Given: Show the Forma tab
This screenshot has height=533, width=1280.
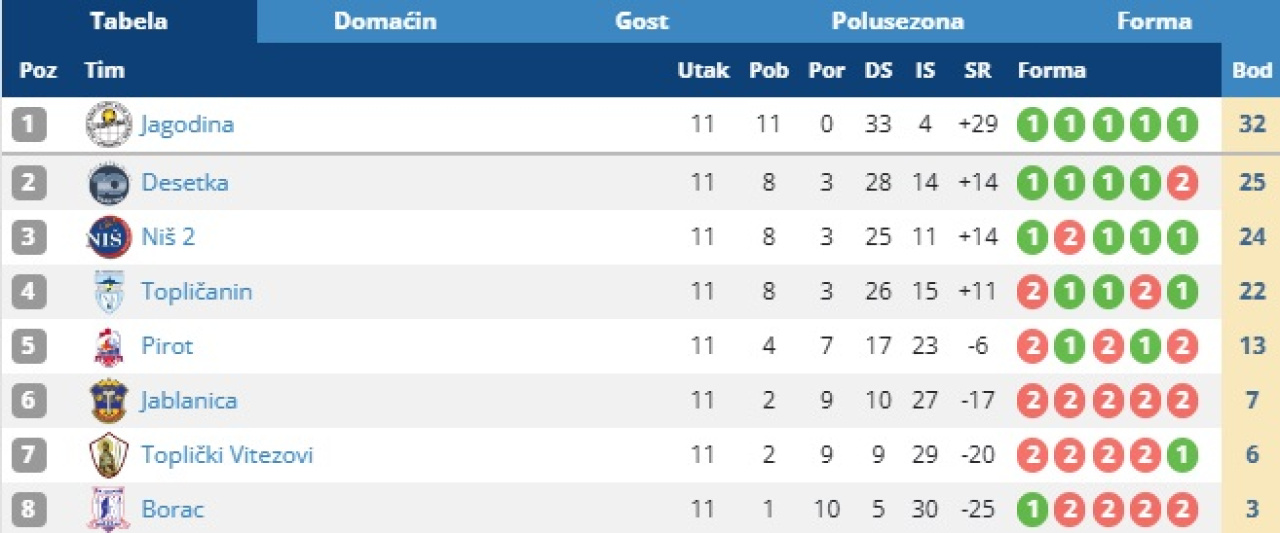Looking at the screenshot, I should tap(1154, 21).
